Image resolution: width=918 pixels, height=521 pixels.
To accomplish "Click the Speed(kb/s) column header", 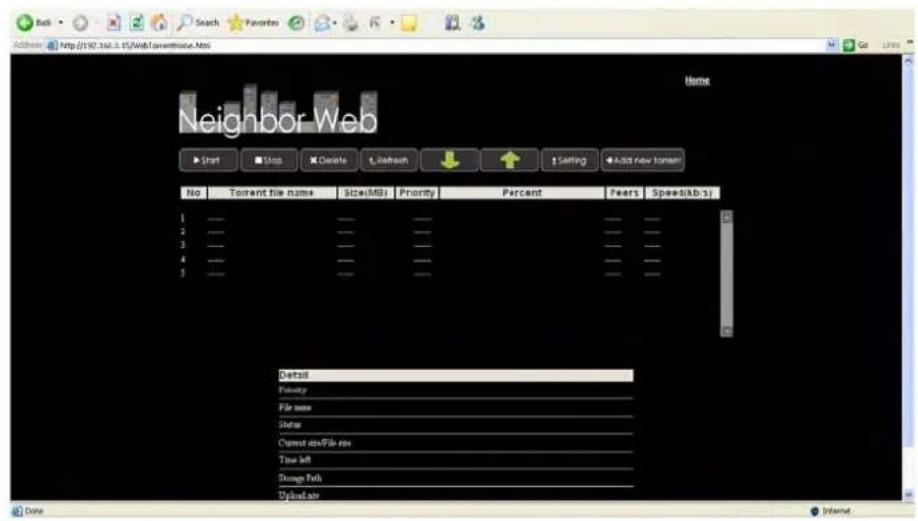I will coord(682,193).
